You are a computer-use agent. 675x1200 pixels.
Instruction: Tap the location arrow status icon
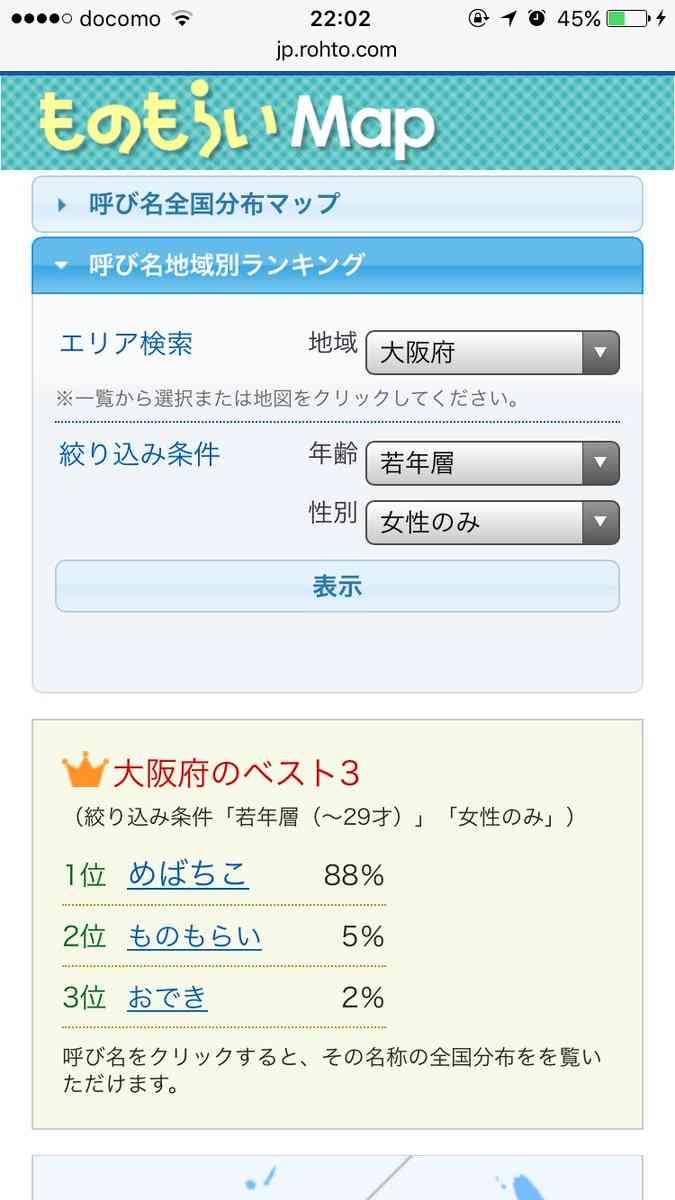click(509, 19)
